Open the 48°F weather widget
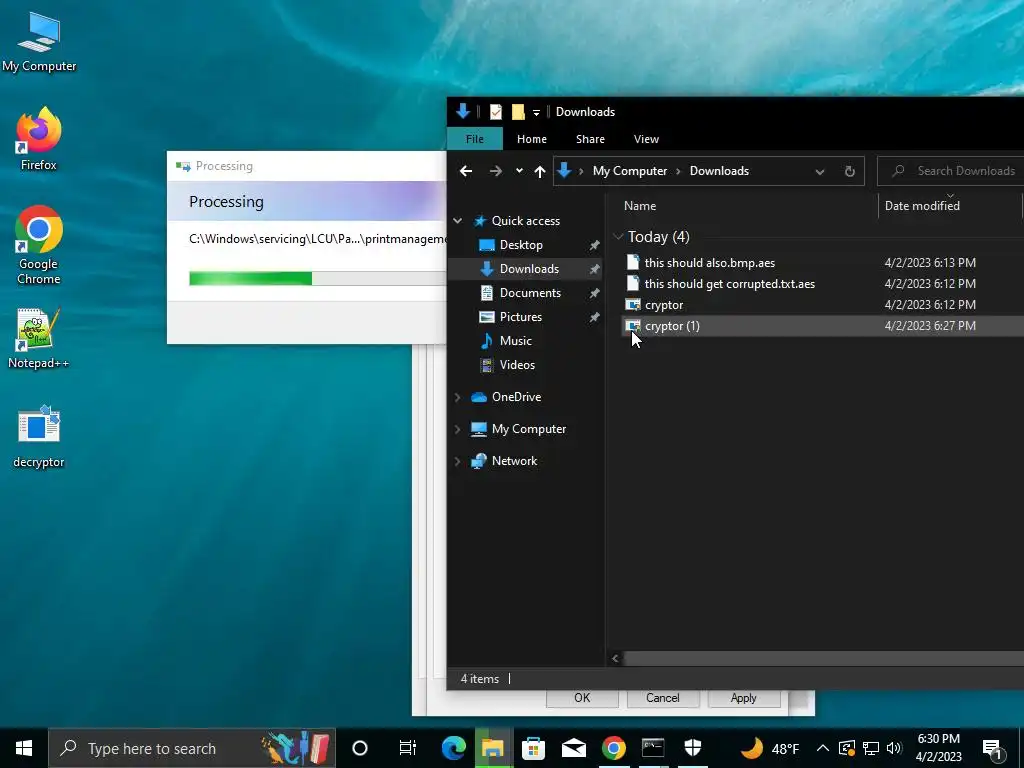Viewport: 1024px width, 768px height. point(770,748)
